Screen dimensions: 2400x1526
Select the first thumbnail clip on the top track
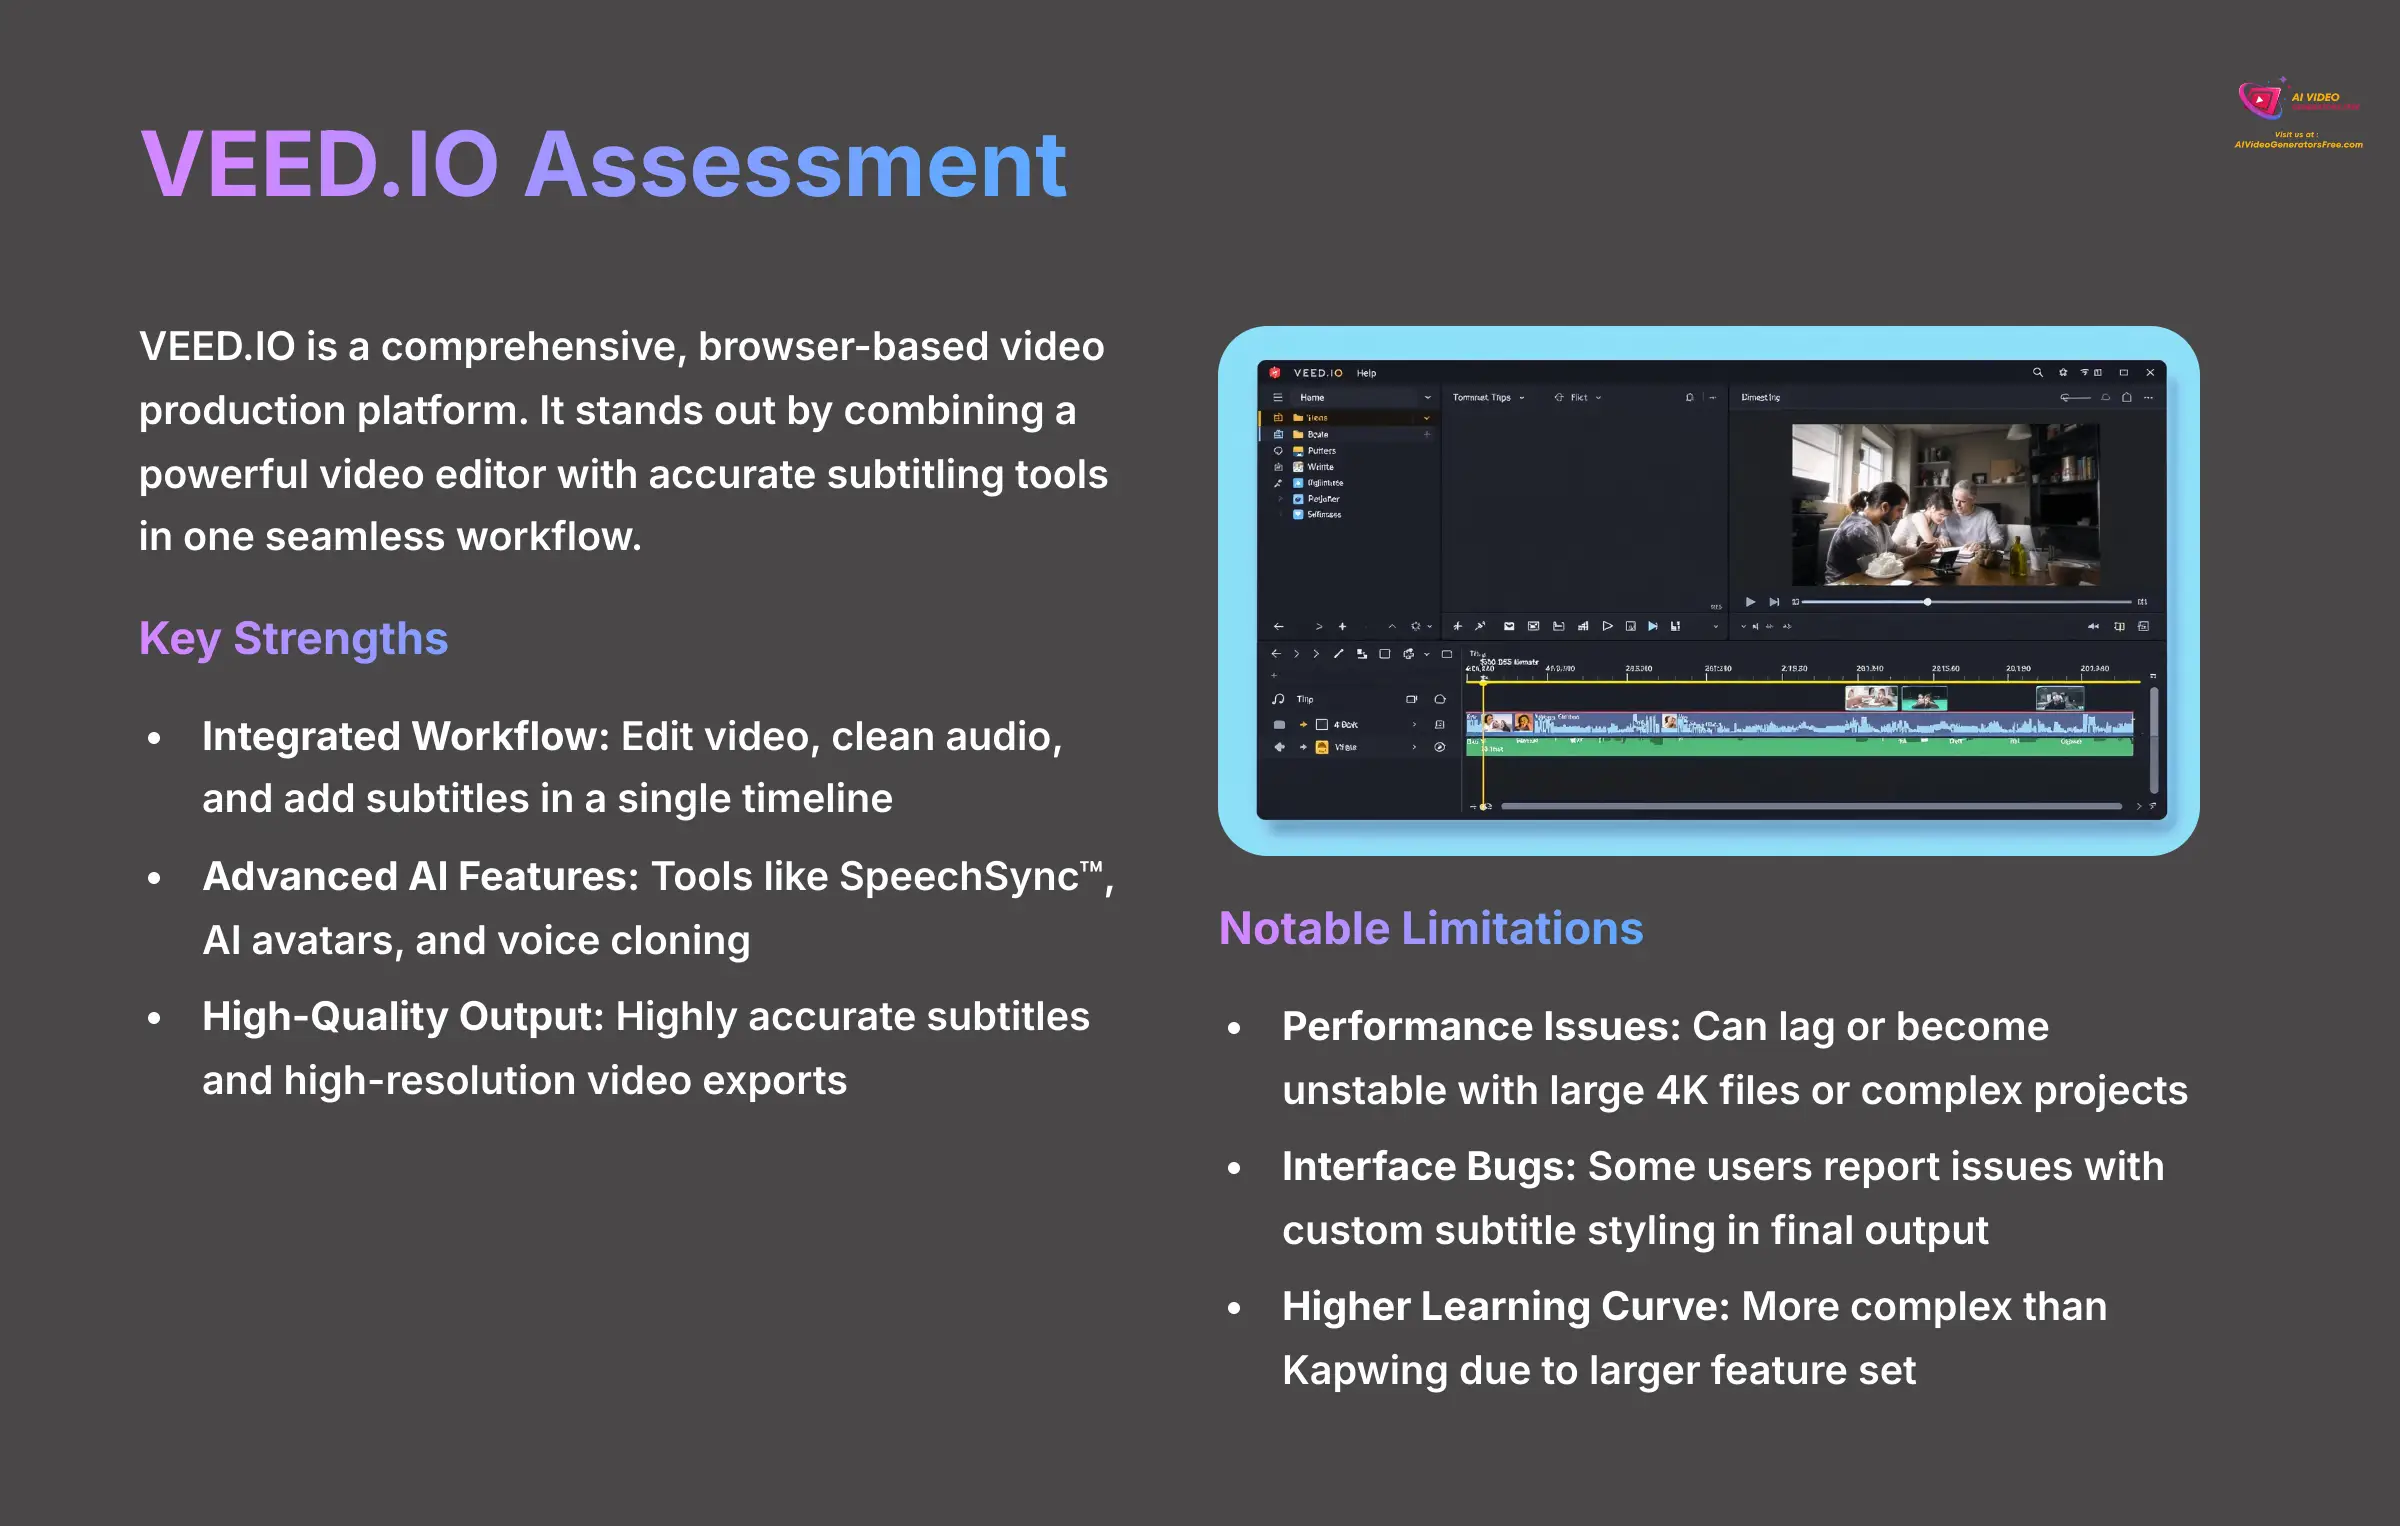tap(1871, 698)
